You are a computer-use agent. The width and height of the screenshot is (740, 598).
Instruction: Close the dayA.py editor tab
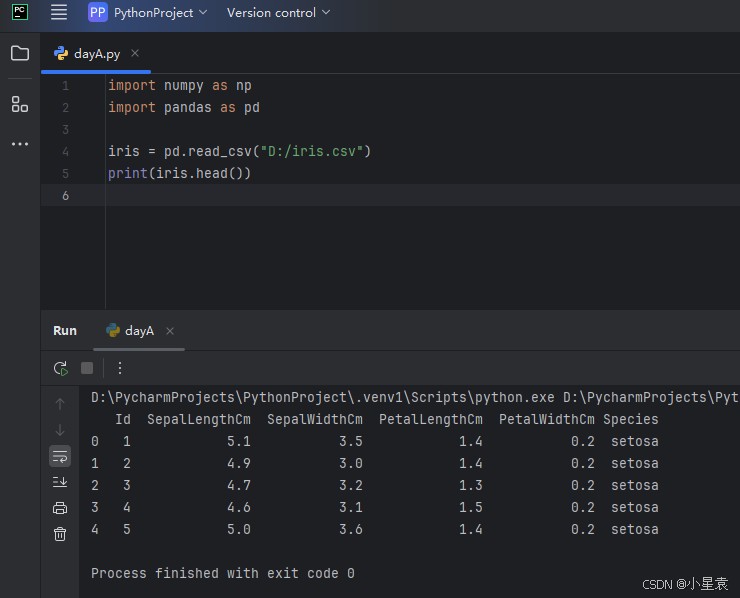(x=135, y=53)
